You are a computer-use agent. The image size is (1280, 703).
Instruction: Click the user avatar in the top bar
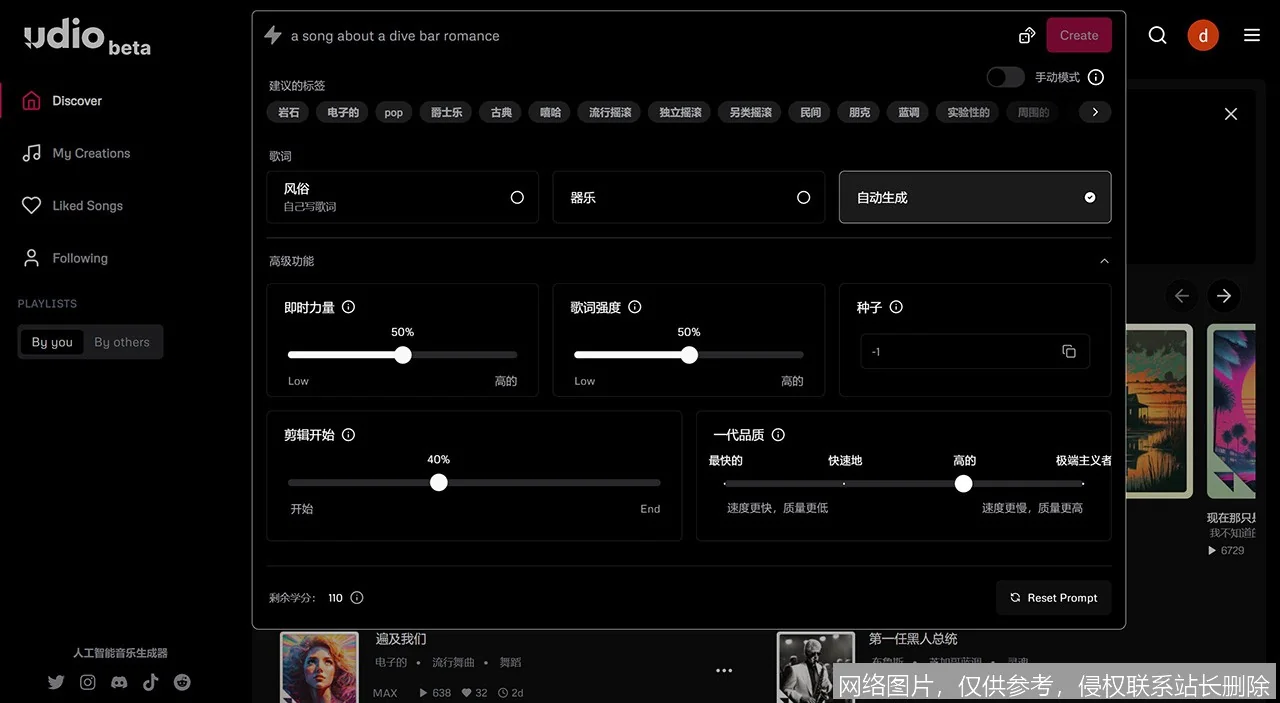click(x=1203, y=35)
